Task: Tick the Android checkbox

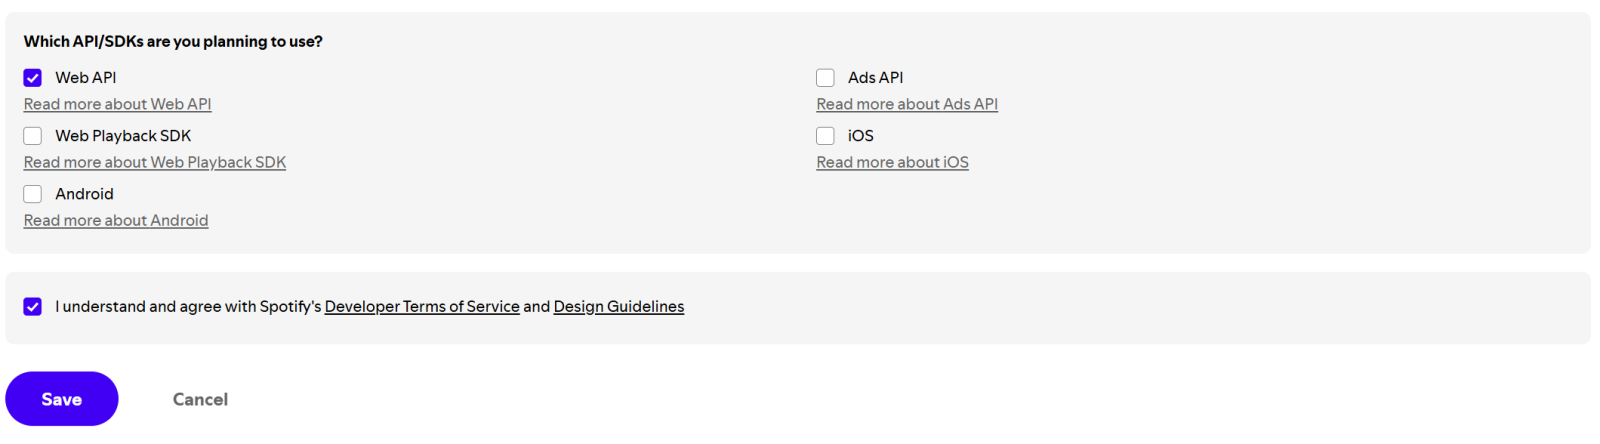Action: click(x=33, y=194)
